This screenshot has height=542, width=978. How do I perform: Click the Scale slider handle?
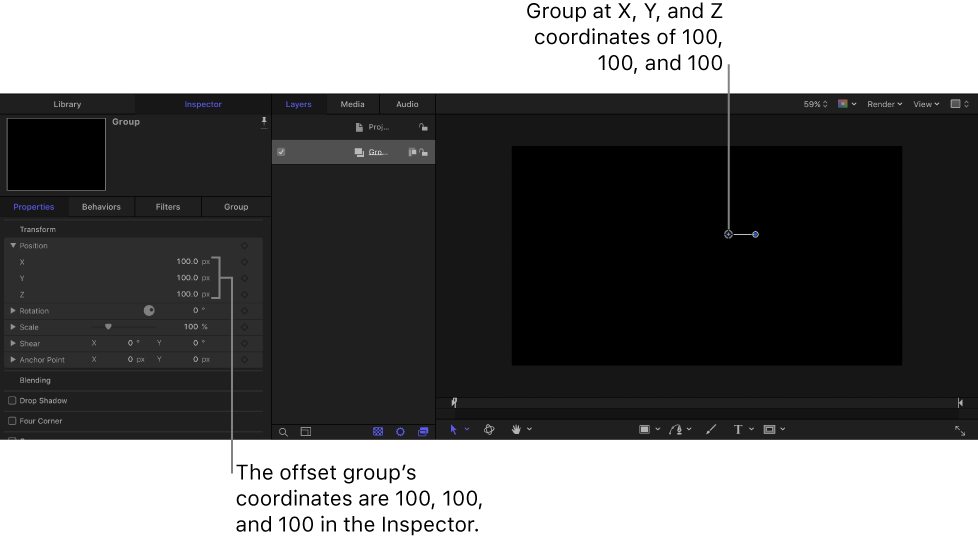tap(108, 327)
